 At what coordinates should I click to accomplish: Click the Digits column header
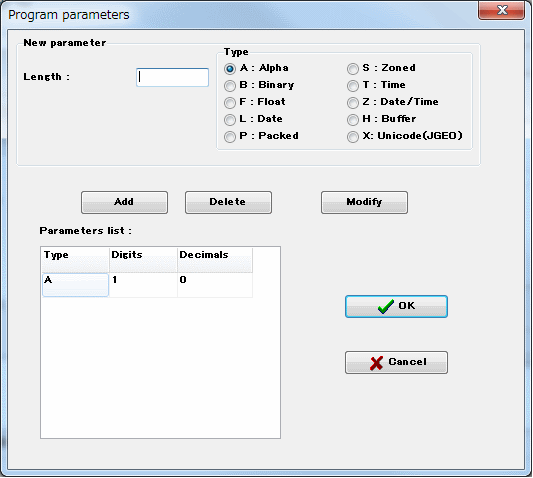tap(143, 260)
